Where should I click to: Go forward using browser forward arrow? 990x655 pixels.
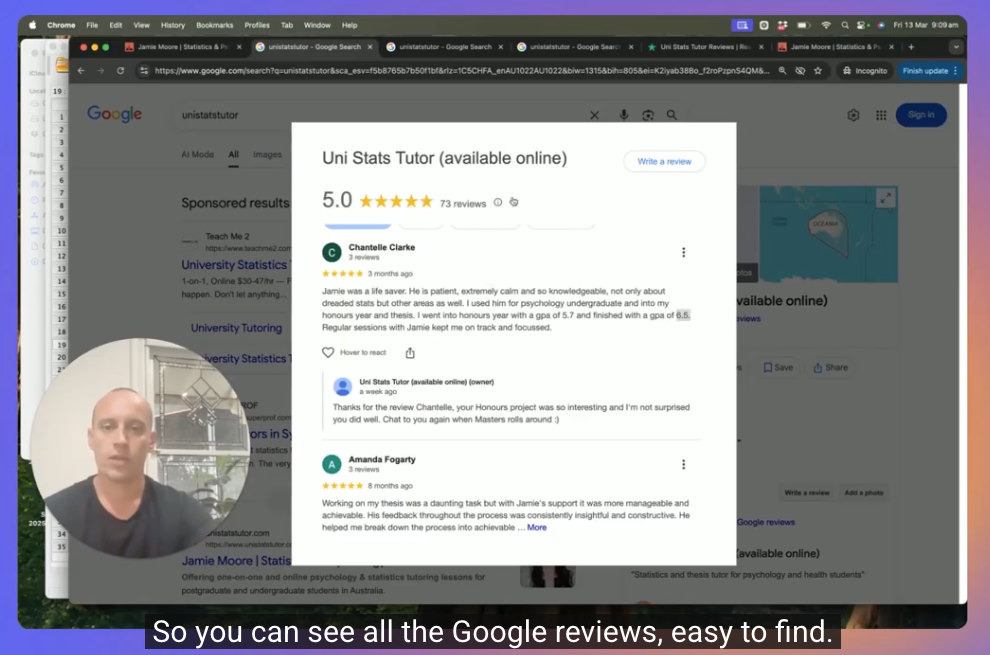coord(100,71)
